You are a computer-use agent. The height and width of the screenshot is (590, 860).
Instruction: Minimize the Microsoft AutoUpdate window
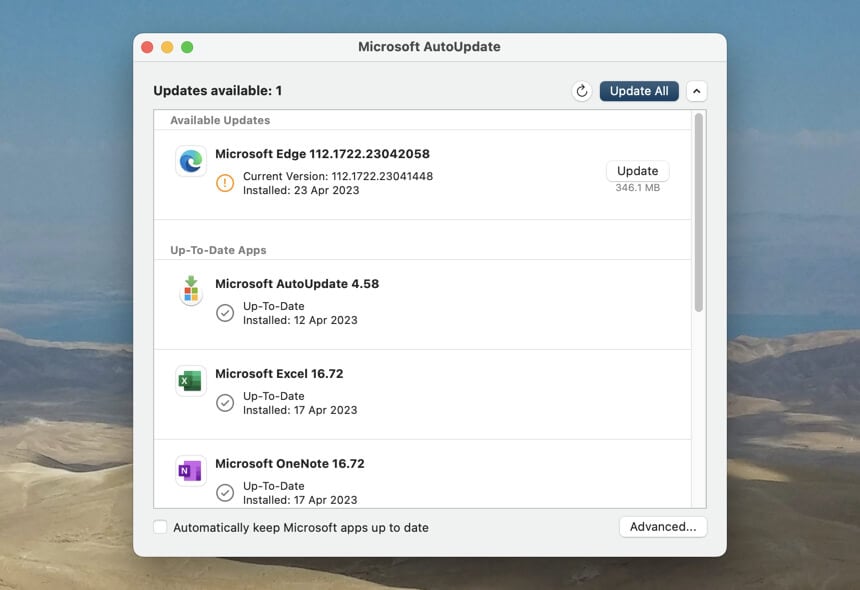[167, 47]
